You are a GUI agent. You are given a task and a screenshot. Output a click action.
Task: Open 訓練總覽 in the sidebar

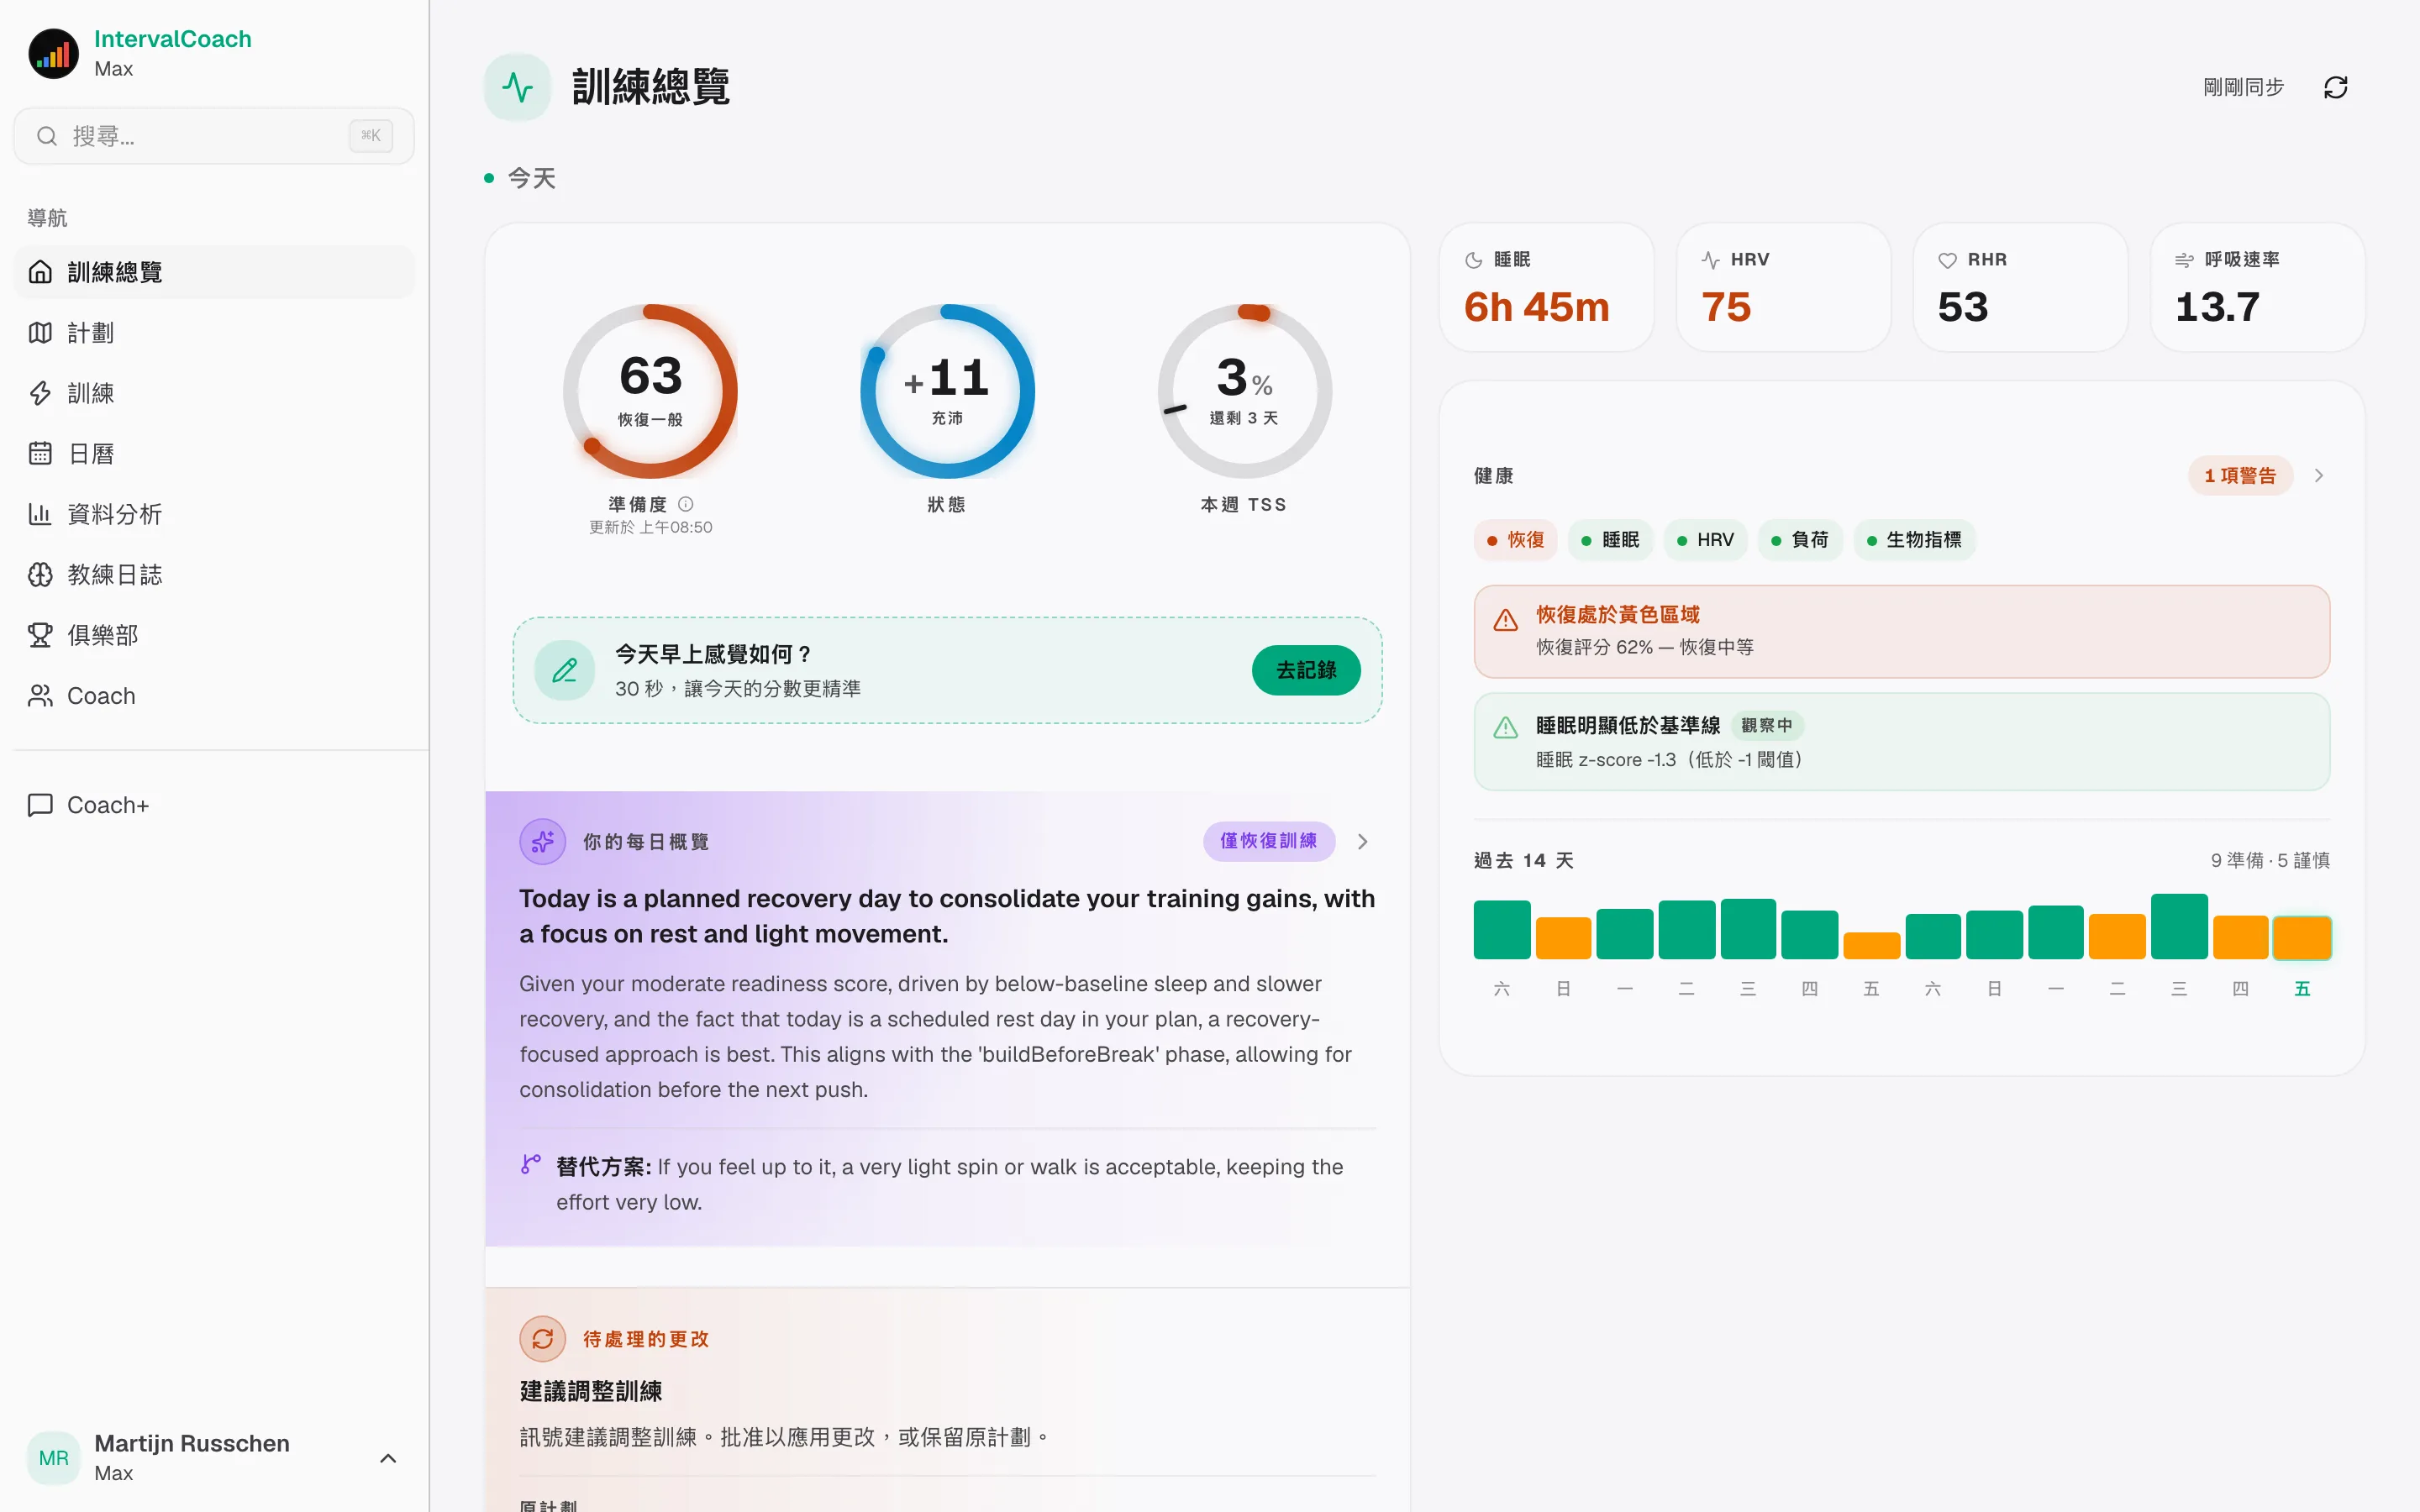tap(214, 272)
